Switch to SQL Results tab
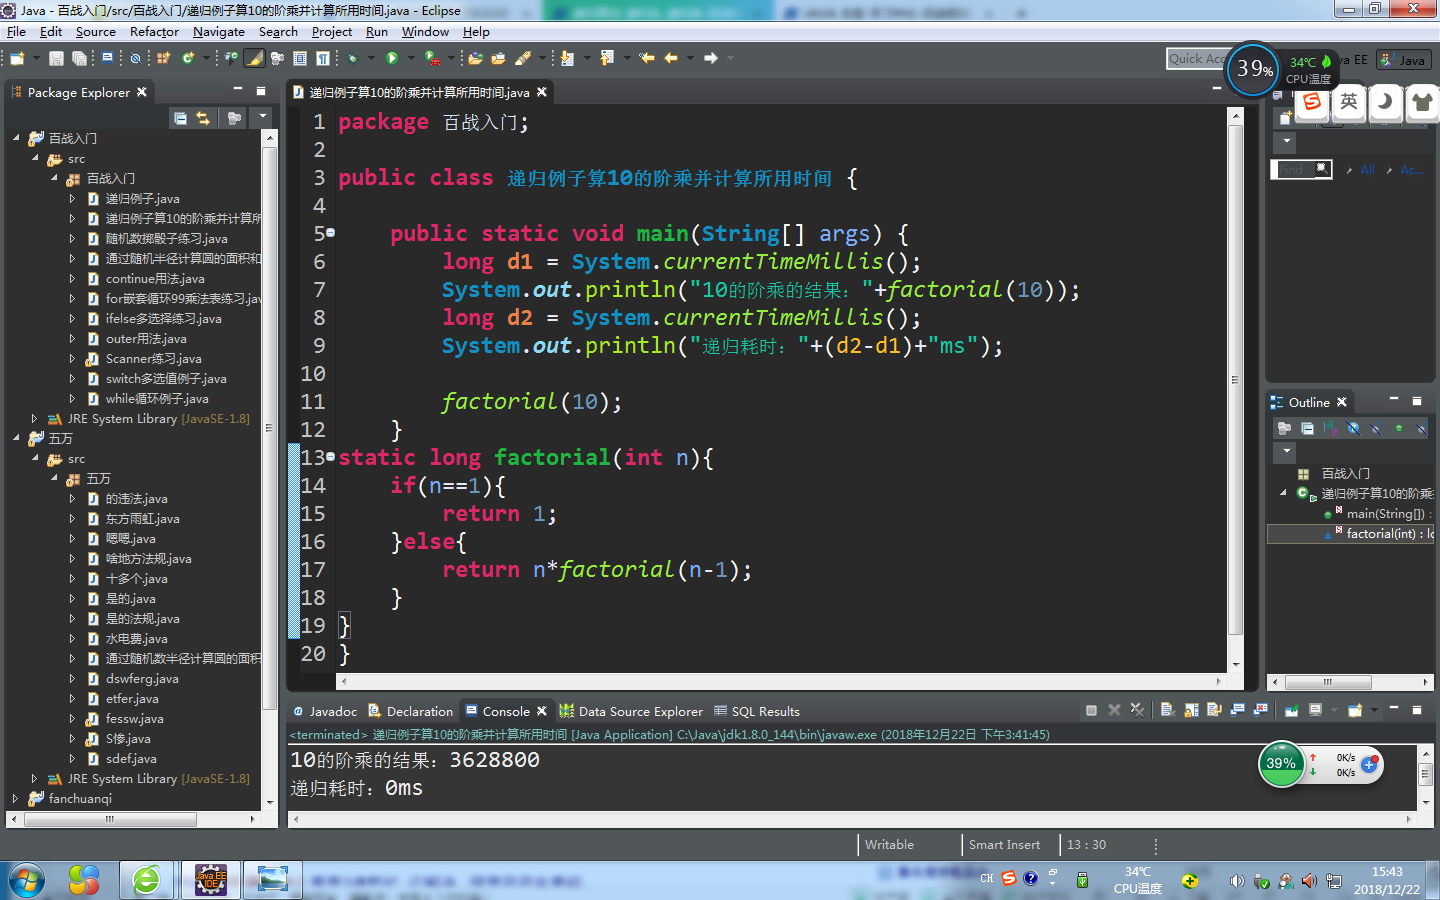This screenshot has width=1440, height=900. [757, 711]
